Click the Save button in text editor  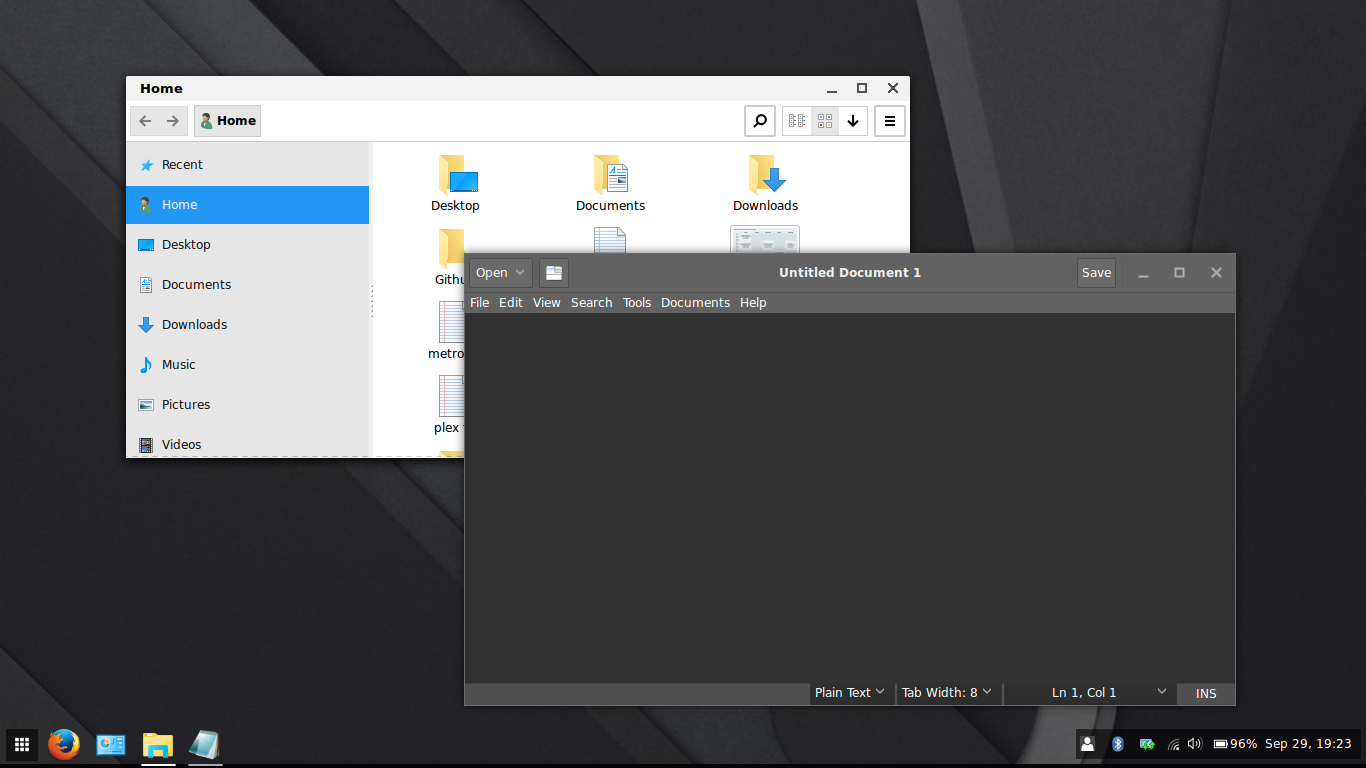coord(1096,273)
